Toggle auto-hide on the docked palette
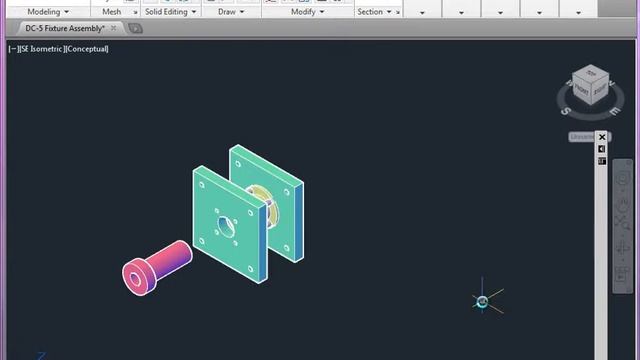The image size is (640, 360). click(x=602, y=149)
